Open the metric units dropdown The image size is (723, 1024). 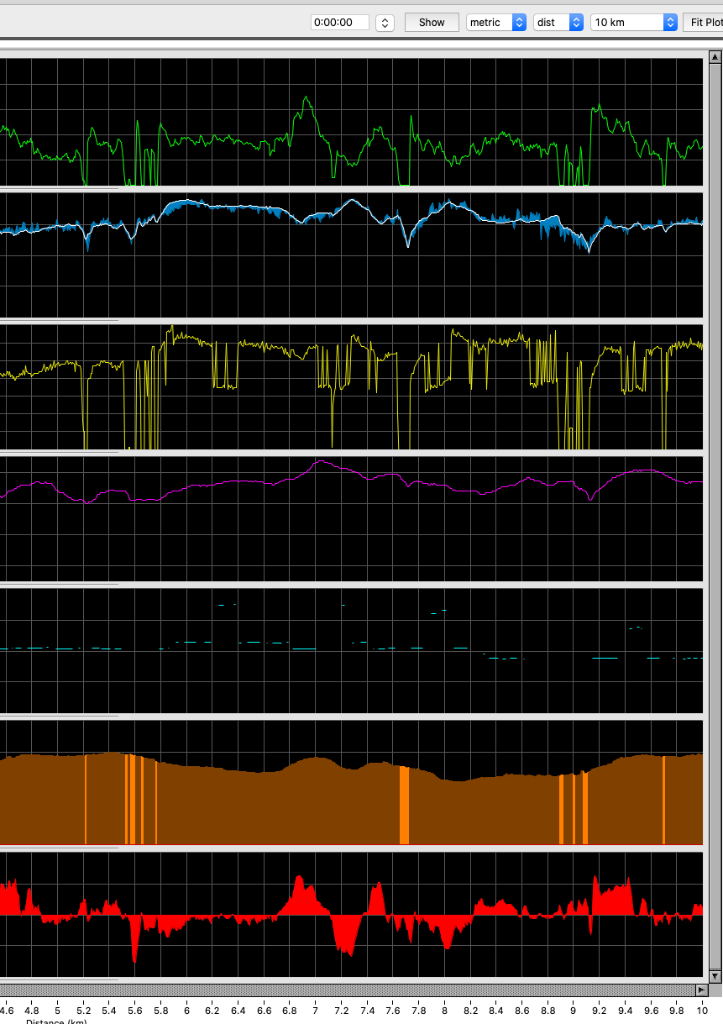[496, 22]
